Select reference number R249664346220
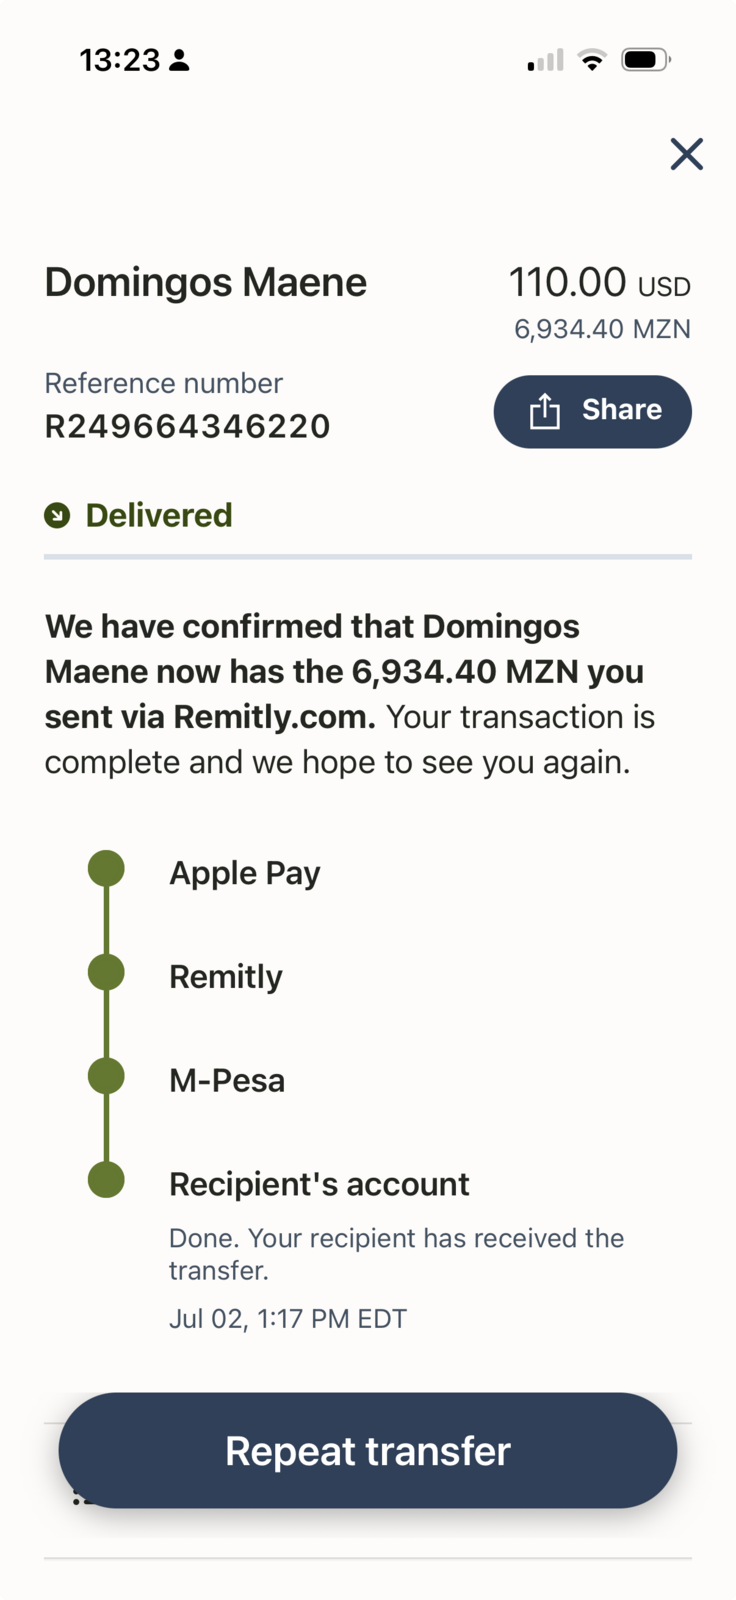Viewport: 736px width, 1600px height. [187, 427]
